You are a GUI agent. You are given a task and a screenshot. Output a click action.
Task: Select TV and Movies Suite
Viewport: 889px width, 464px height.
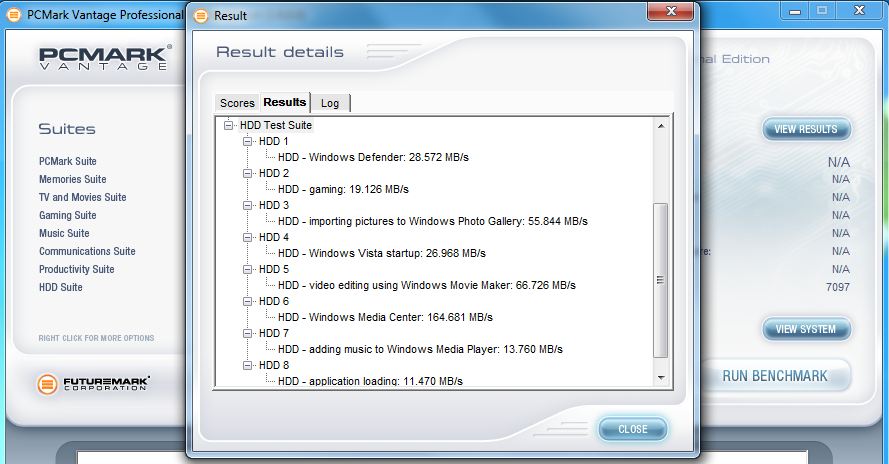(x=82, y=197)
